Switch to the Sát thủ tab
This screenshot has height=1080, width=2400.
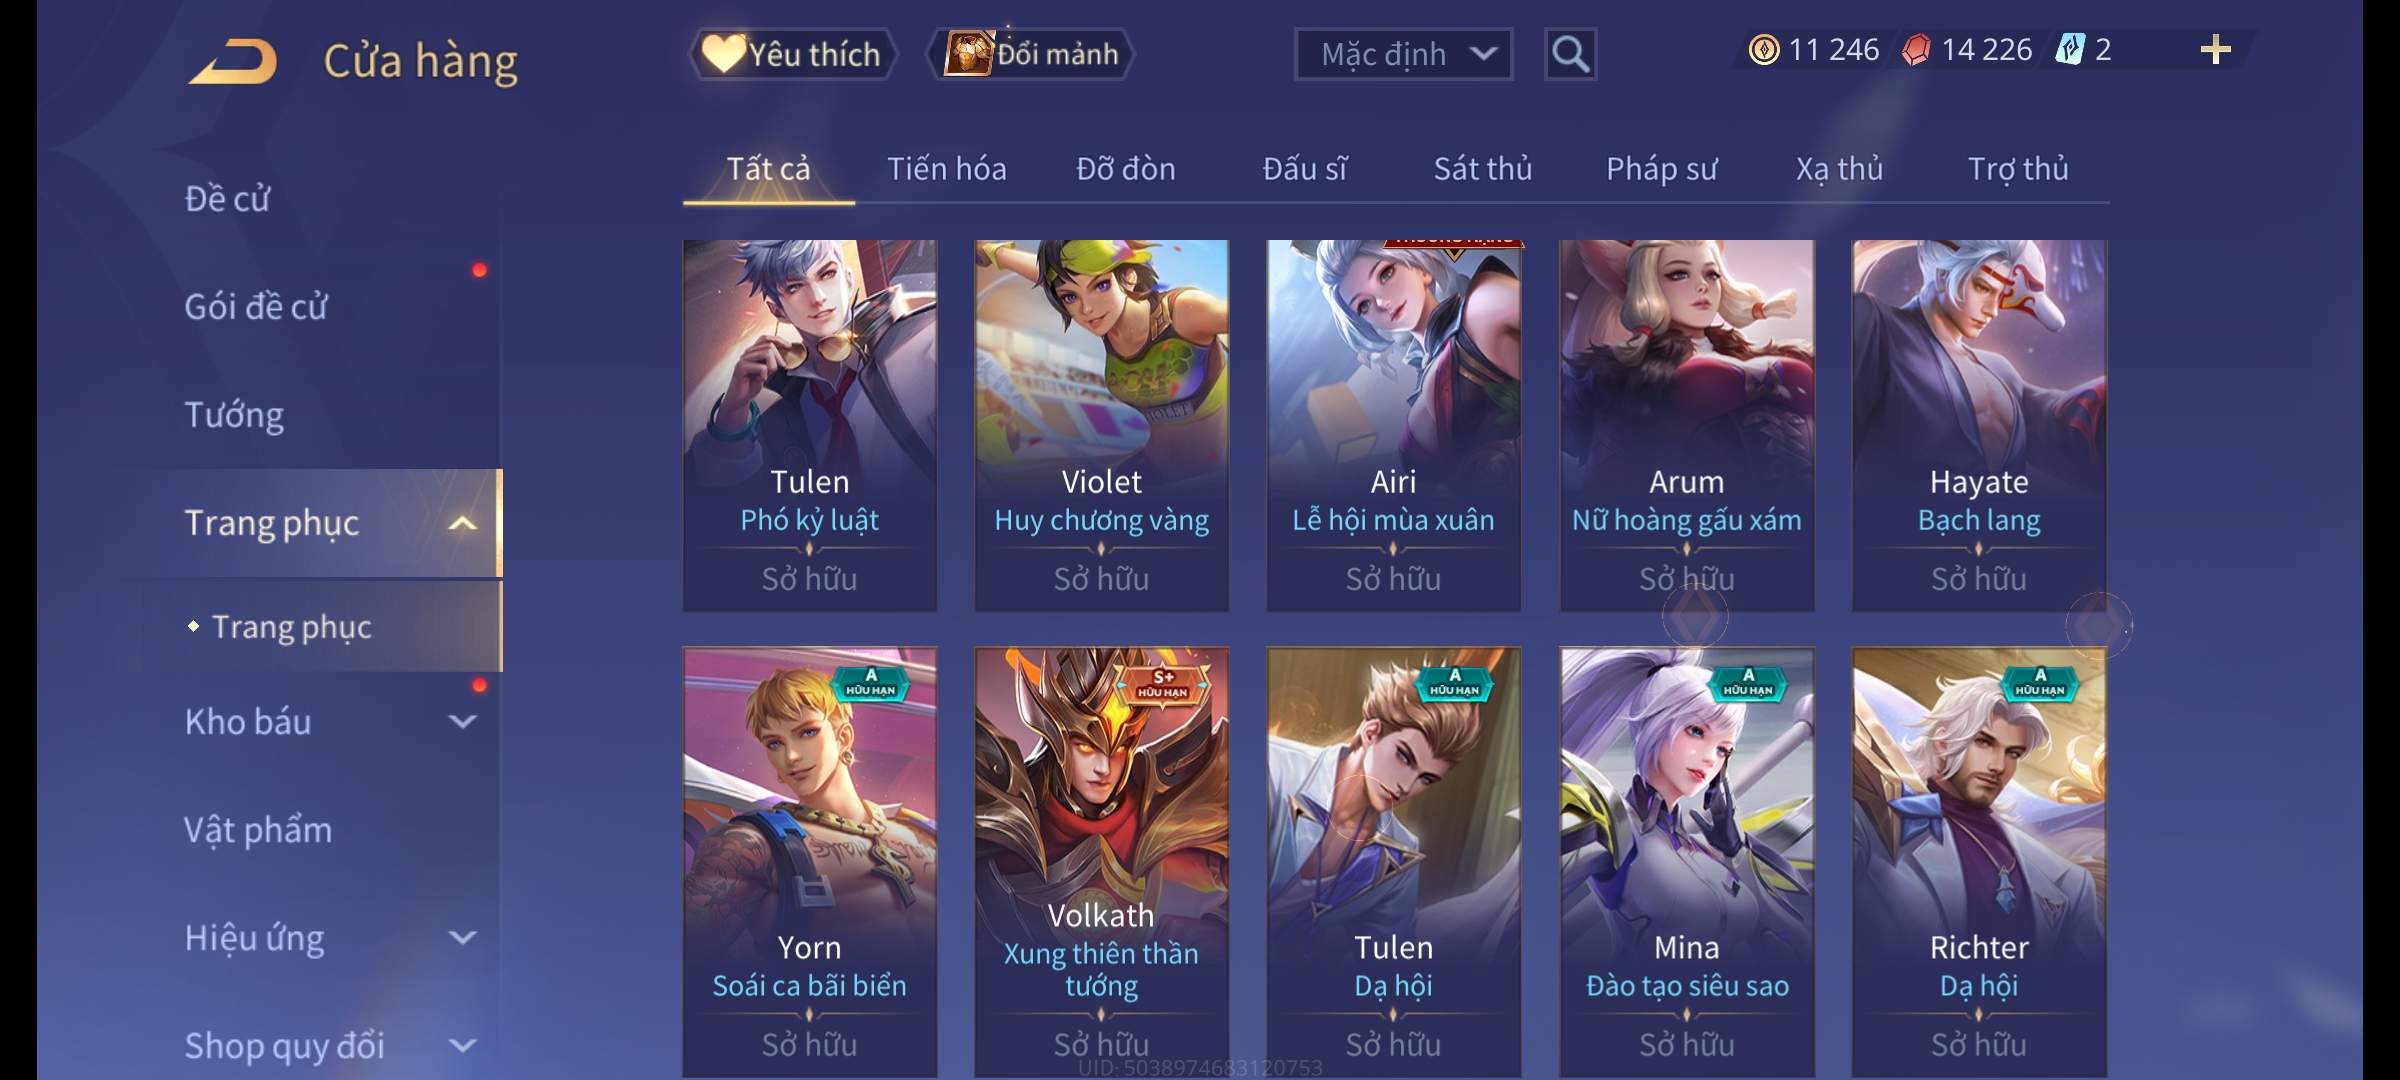pyautogui.click(x=1483, y=169)
